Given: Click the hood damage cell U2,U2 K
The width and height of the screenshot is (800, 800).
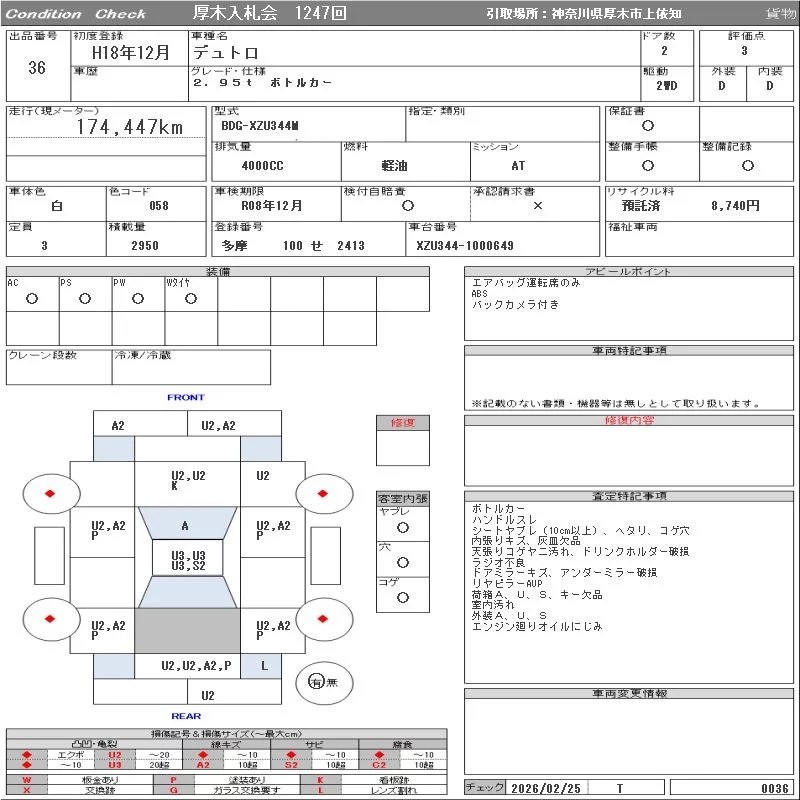Looking at the screenshot, I should point(187,484).
